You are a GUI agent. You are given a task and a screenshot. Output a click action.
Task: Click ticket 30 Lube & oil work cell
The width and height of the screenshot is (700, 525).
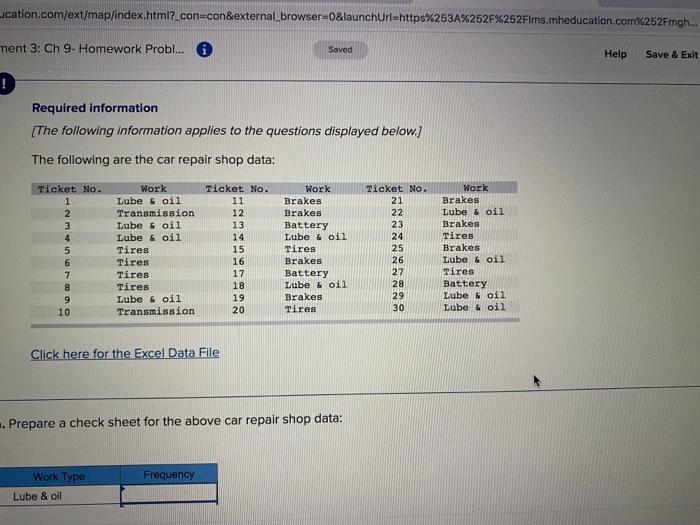tap(475, 308)
